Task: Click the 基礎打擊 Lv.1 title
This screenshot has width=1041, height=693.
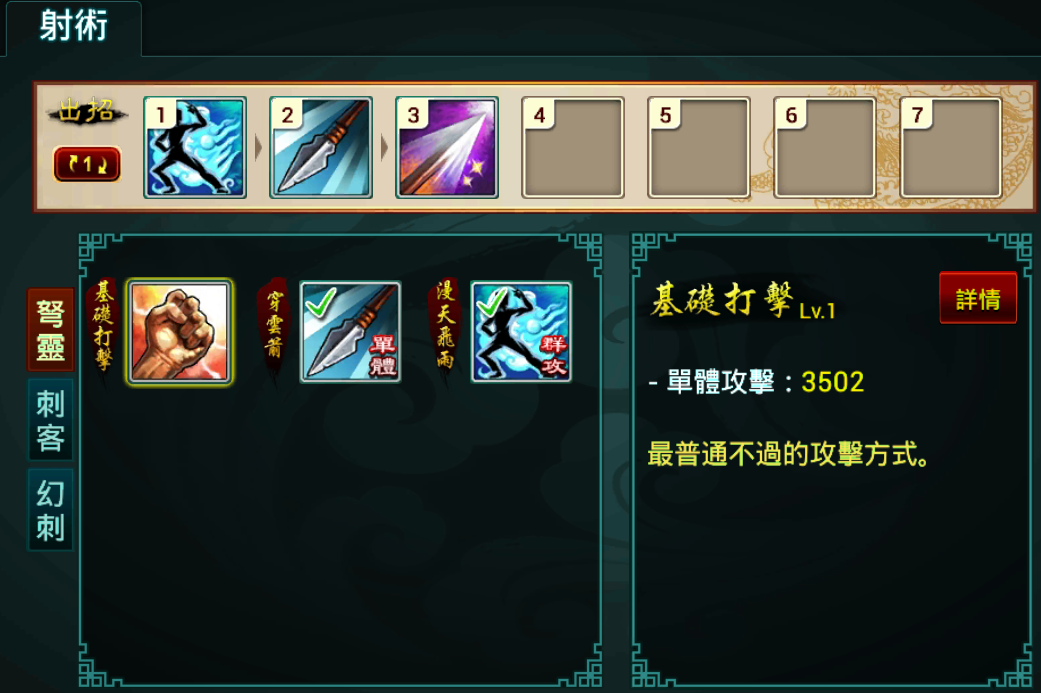Action: 742,300
